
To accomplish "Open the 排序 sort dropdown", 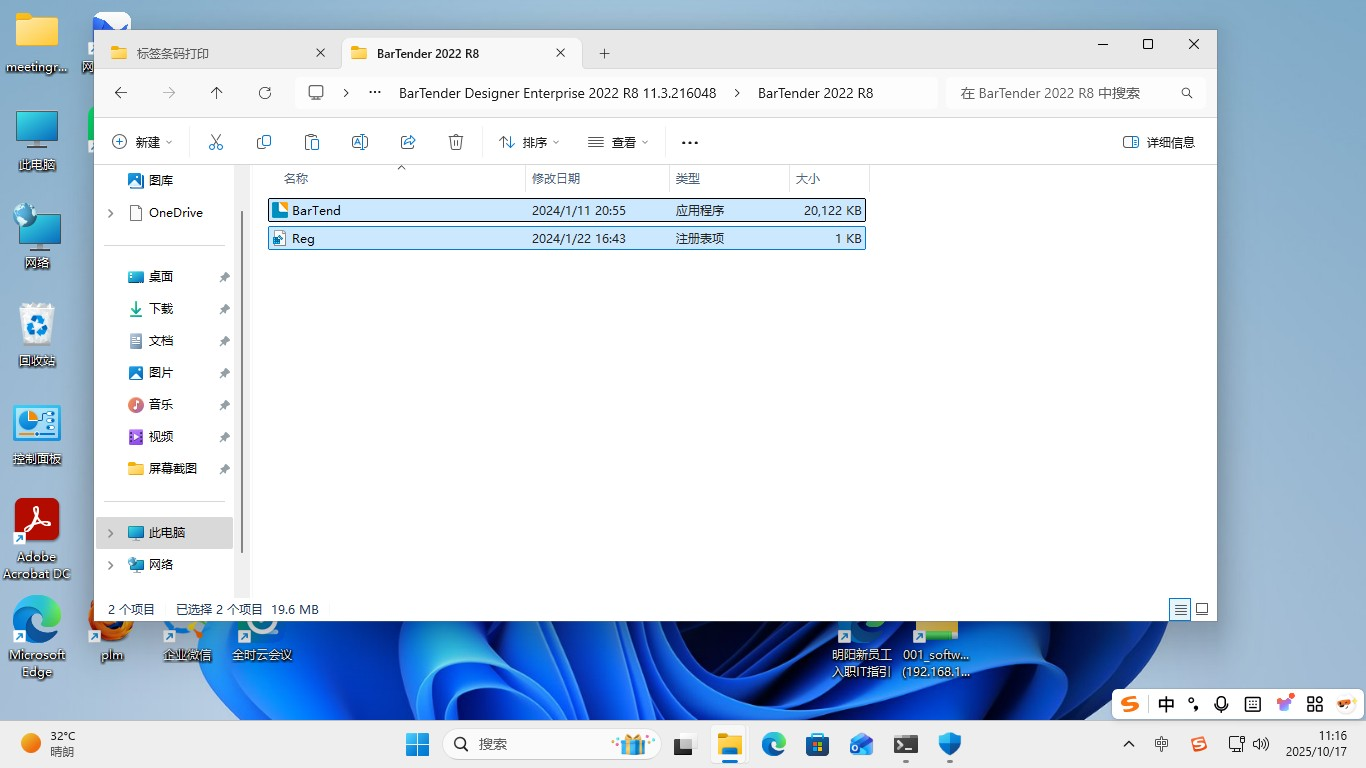I will click(529, 142).
